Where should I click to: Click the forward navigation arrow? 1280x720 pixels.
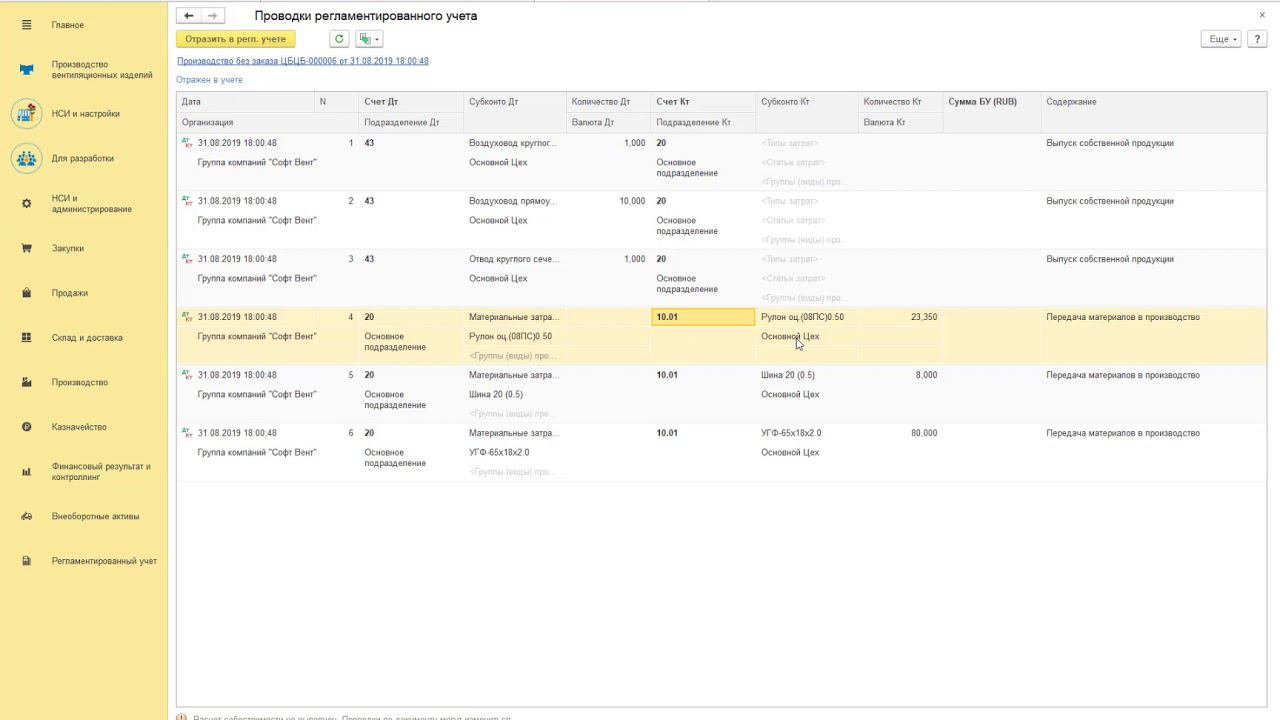pos(212,16)
